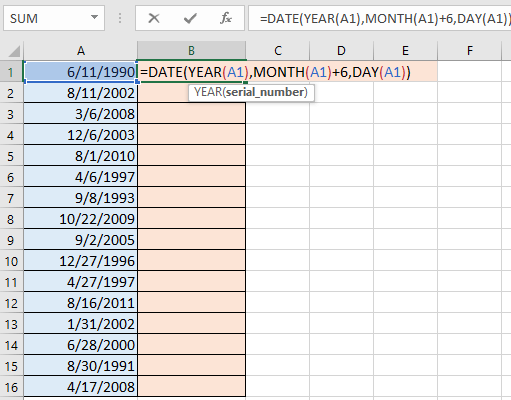
Task: Select column B header
Action: click(191, 51)
